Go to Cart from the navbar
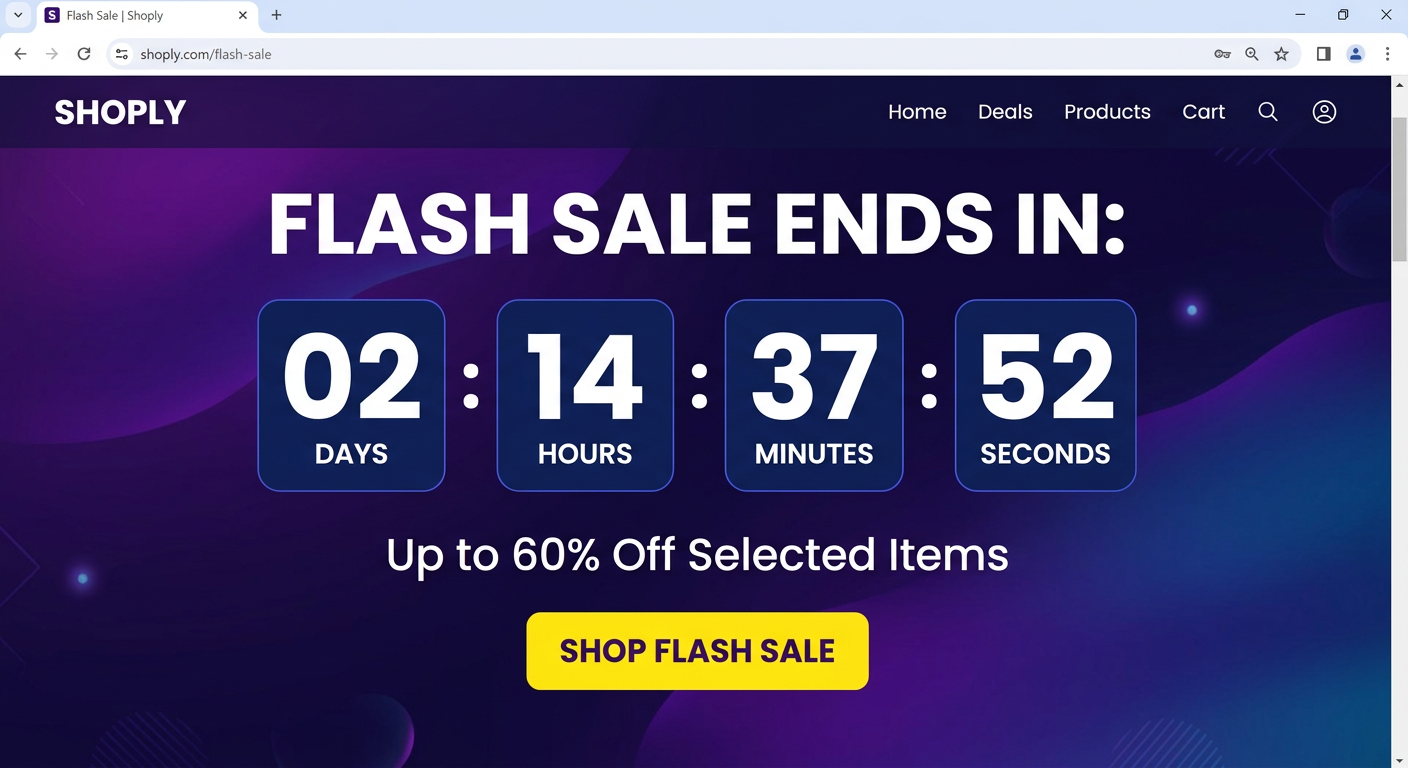The width and height of the screenshot is (1408, 768). (1204, 111)
